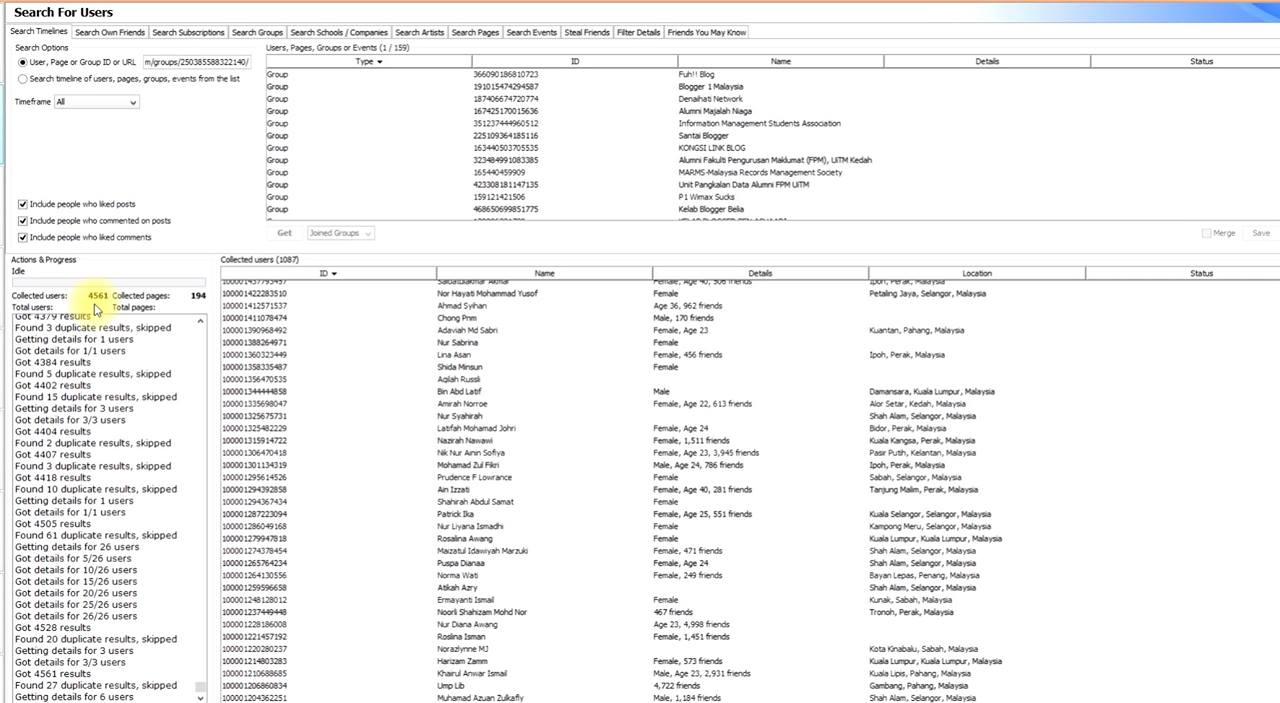Toggle the Merge checkbox
This screenshot has height=703, width=1280.
(1219, 233)
